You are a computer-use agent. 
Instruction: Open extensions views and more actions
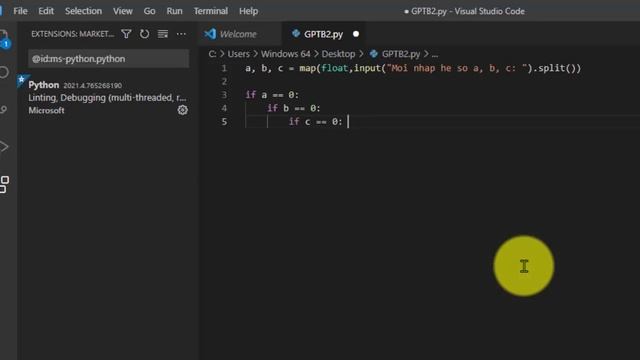pos(181,34)
